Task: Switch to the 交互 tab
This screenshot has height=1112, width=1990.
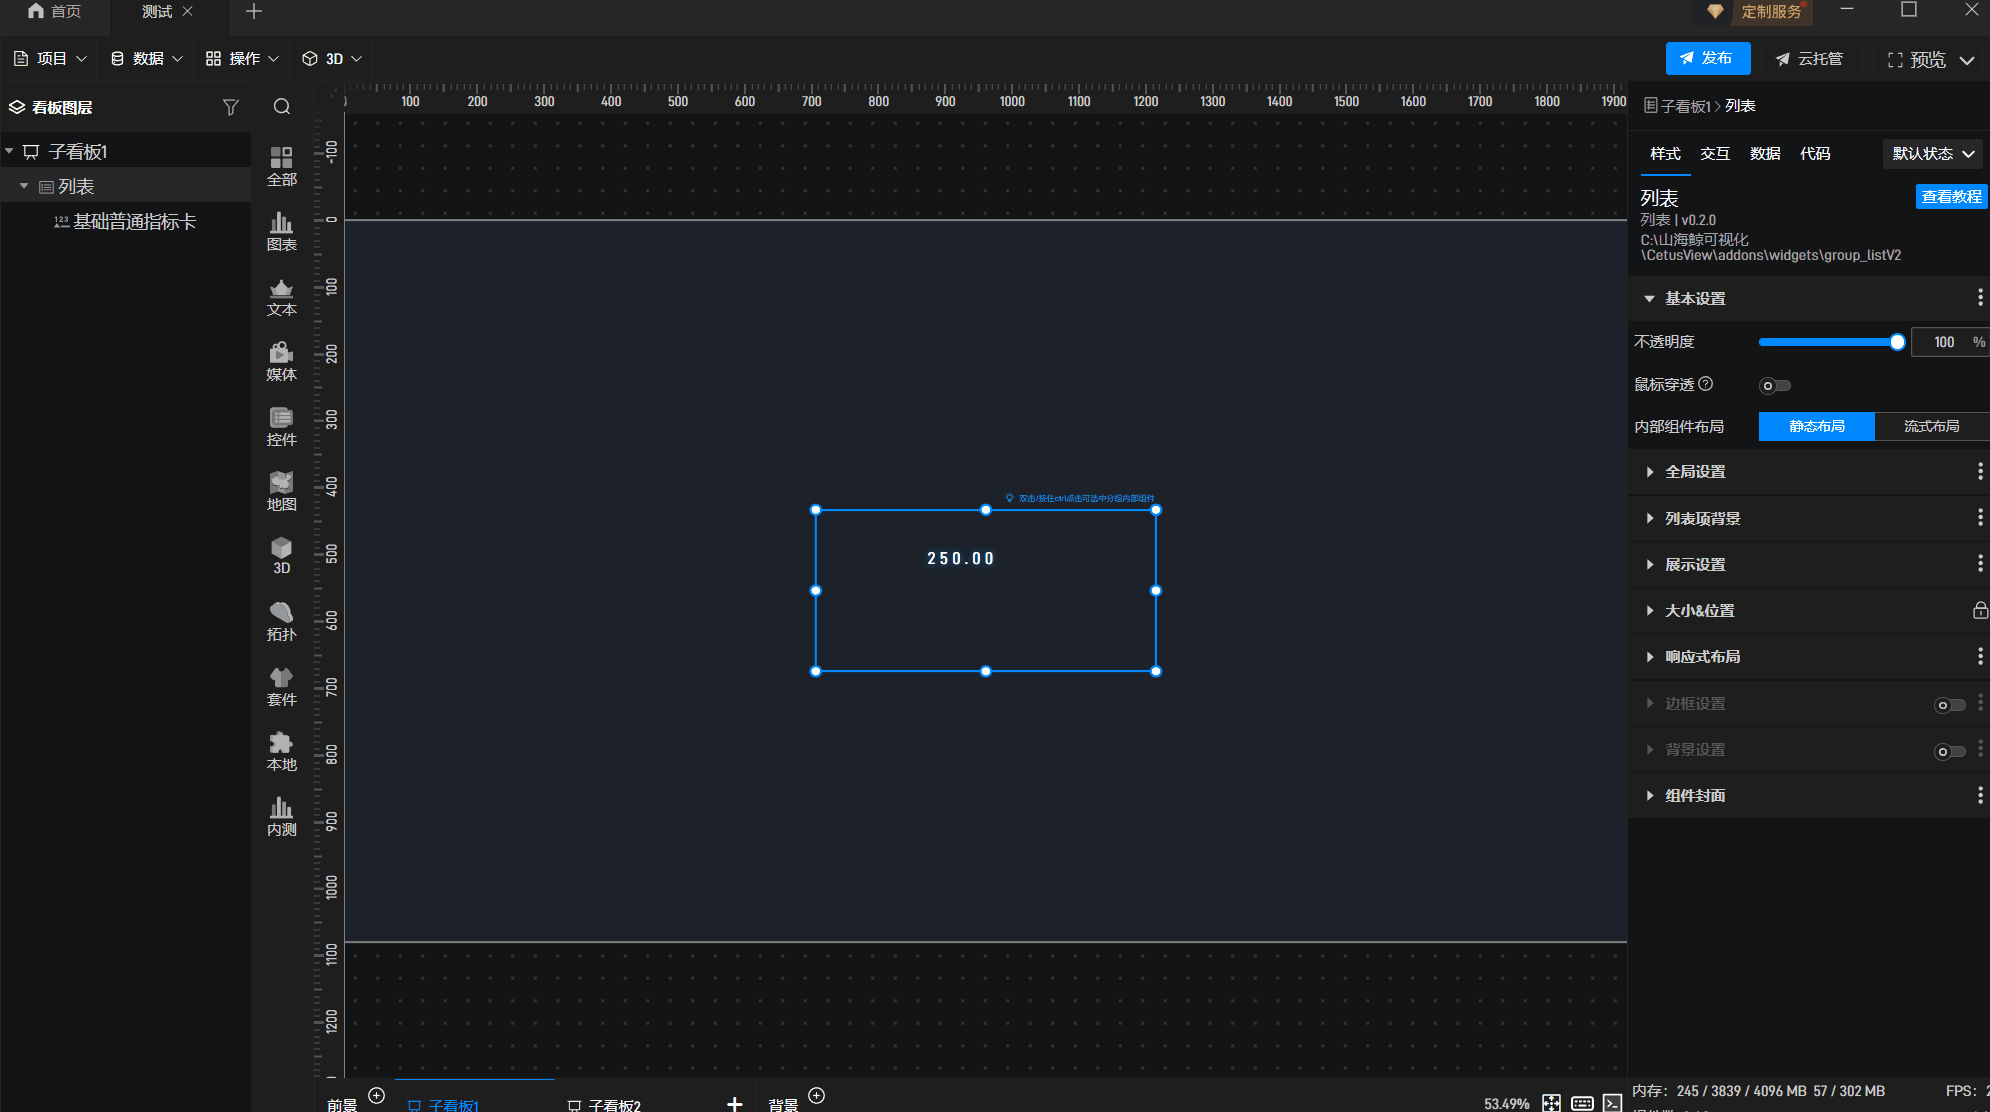Action: [x=1714, y=154]
